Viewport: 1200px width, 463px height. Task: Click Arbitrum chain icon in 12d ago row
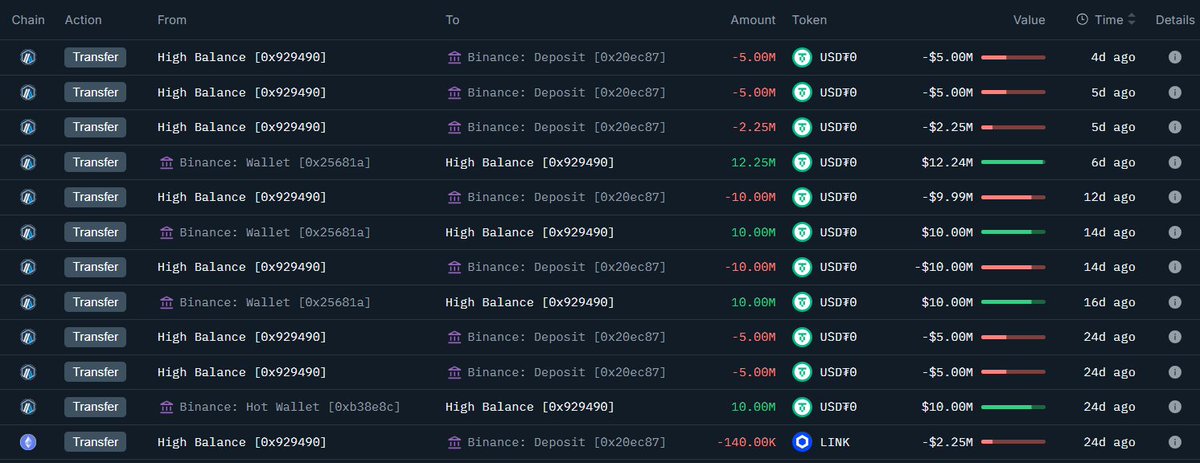28,197
